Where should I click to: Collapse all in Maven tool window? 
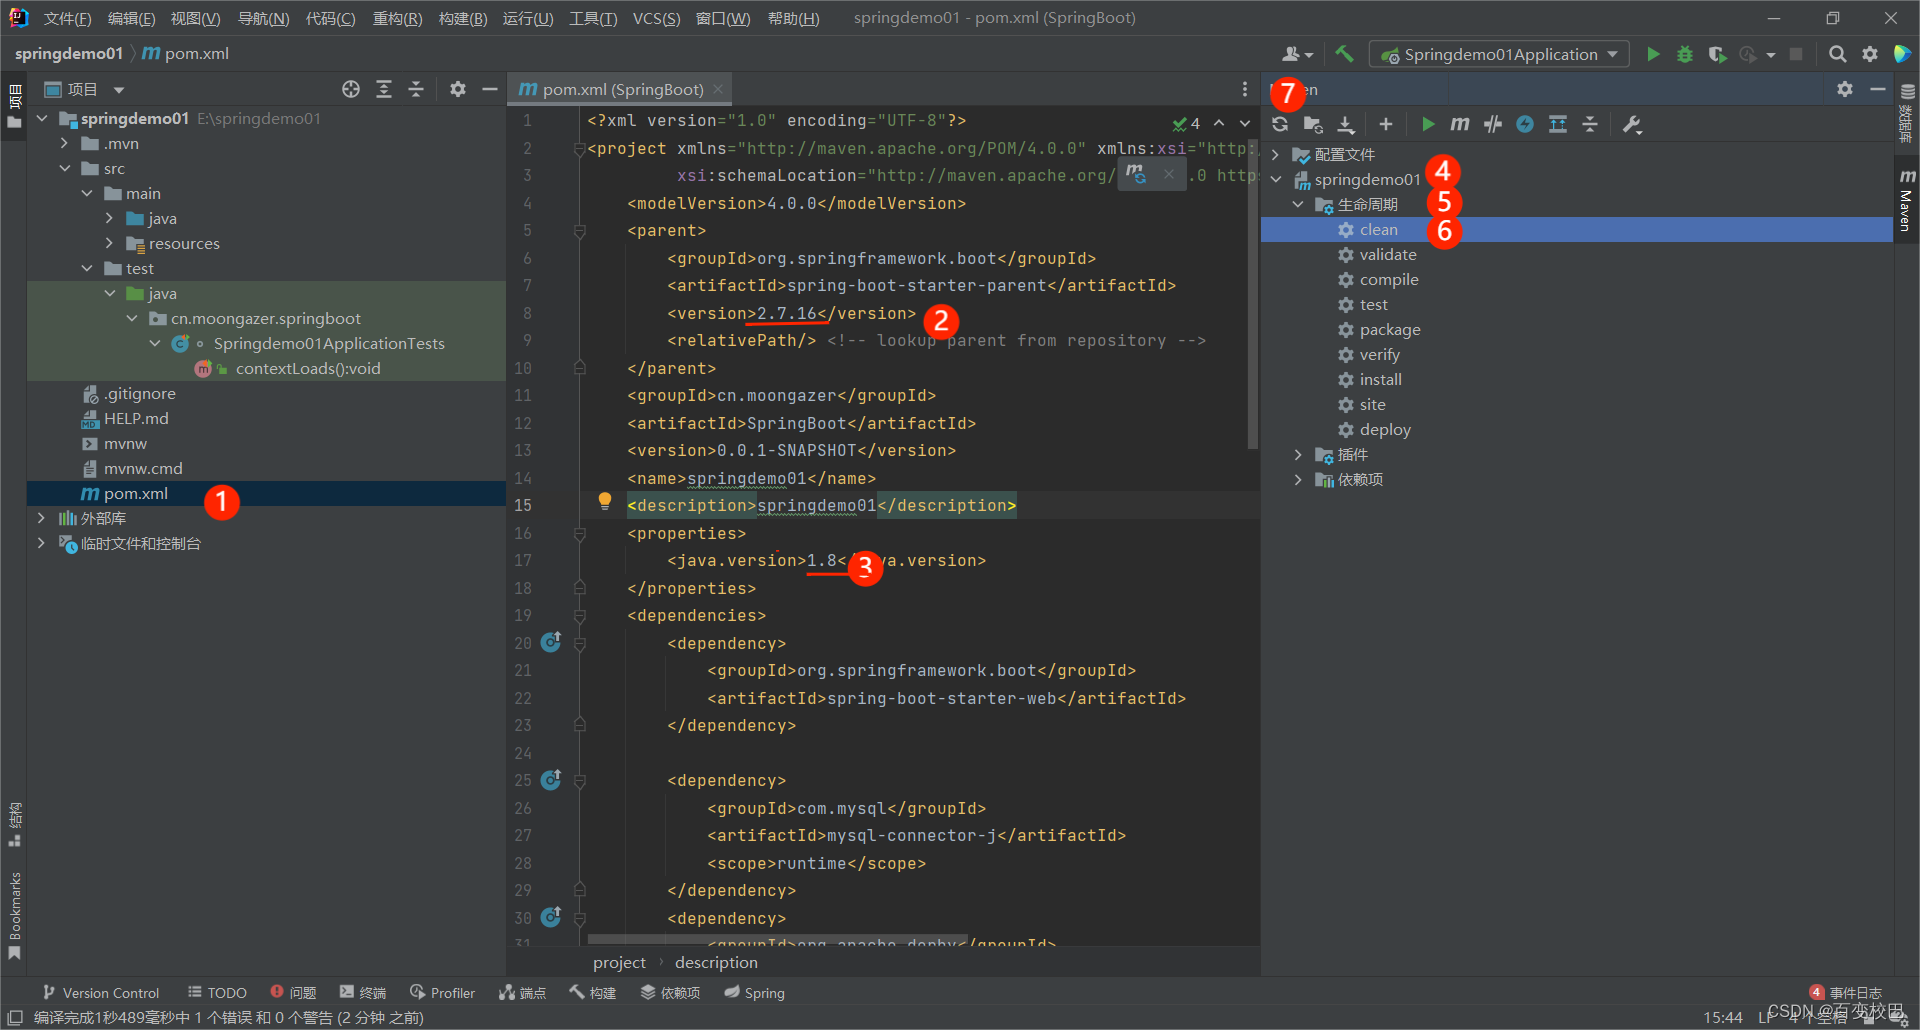tap(1590, 124)
